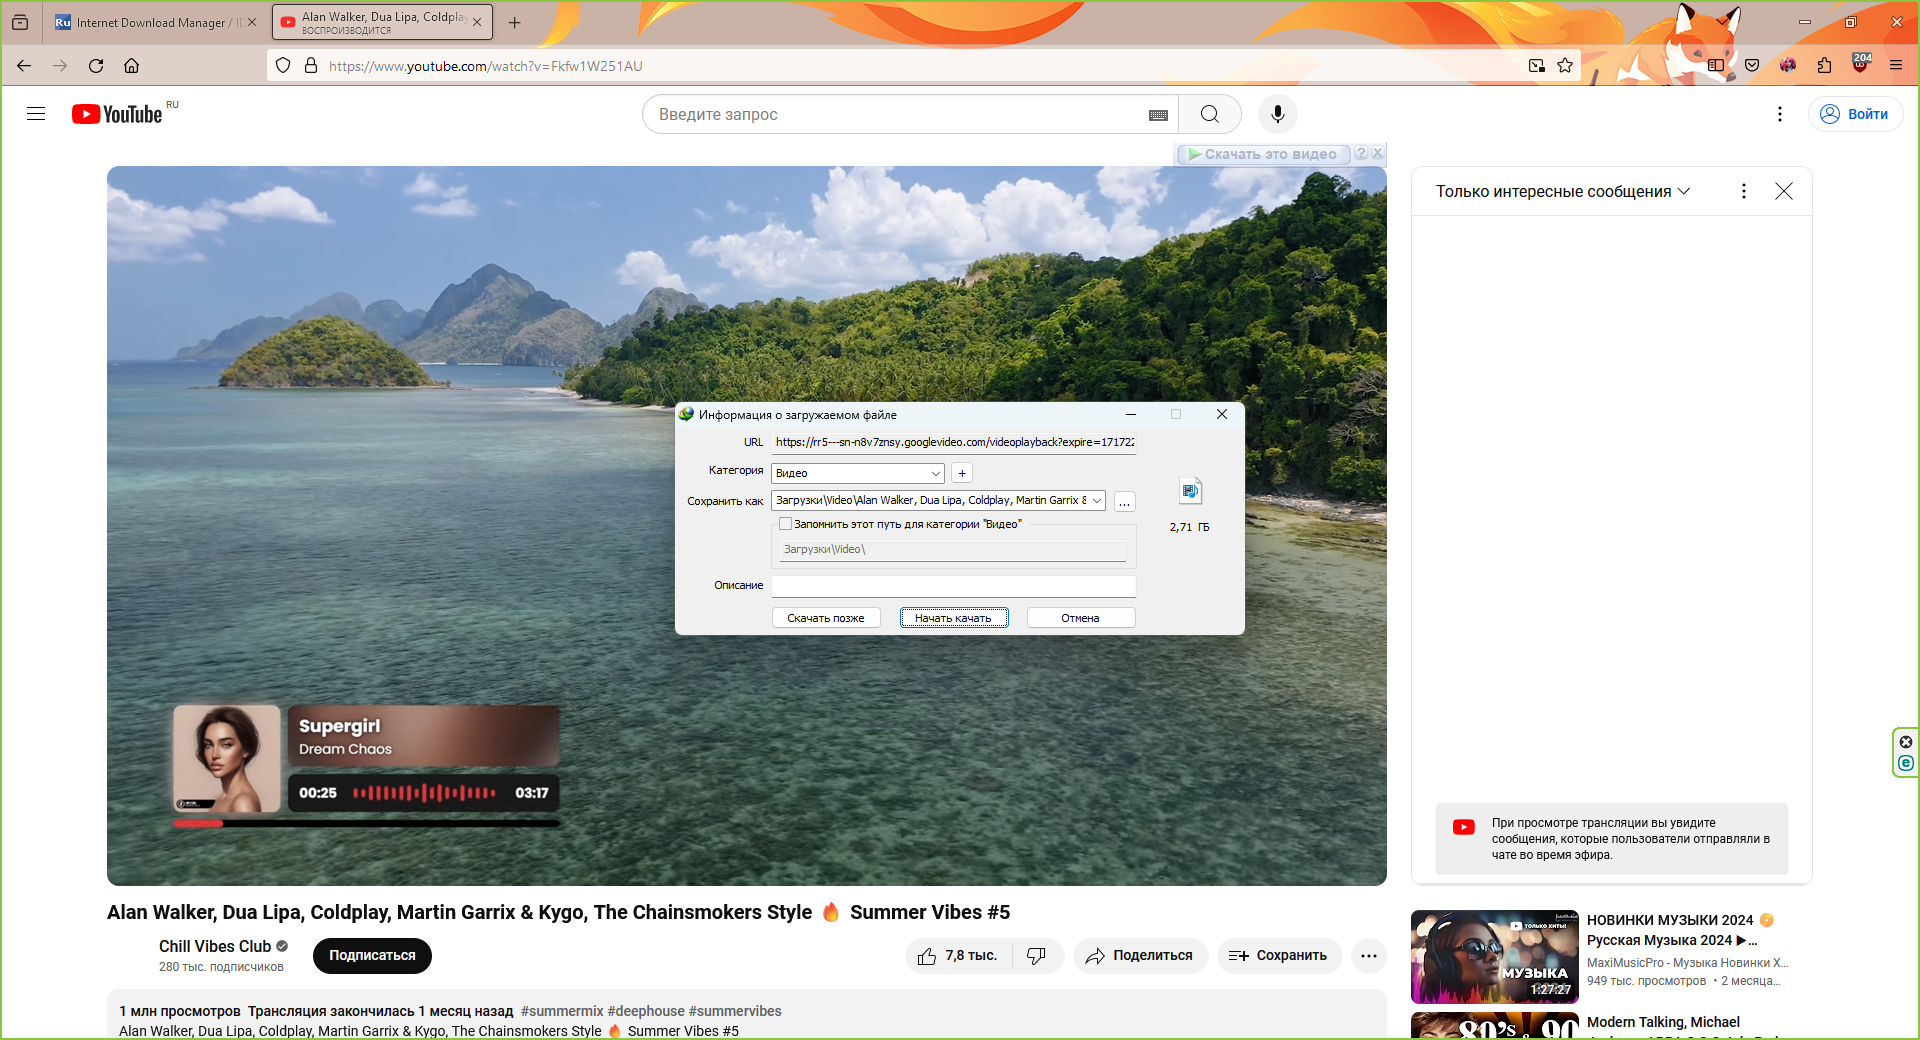Open Chill Vibes Club channel name
The image size is (1920, 1040).
pos(215,946)
